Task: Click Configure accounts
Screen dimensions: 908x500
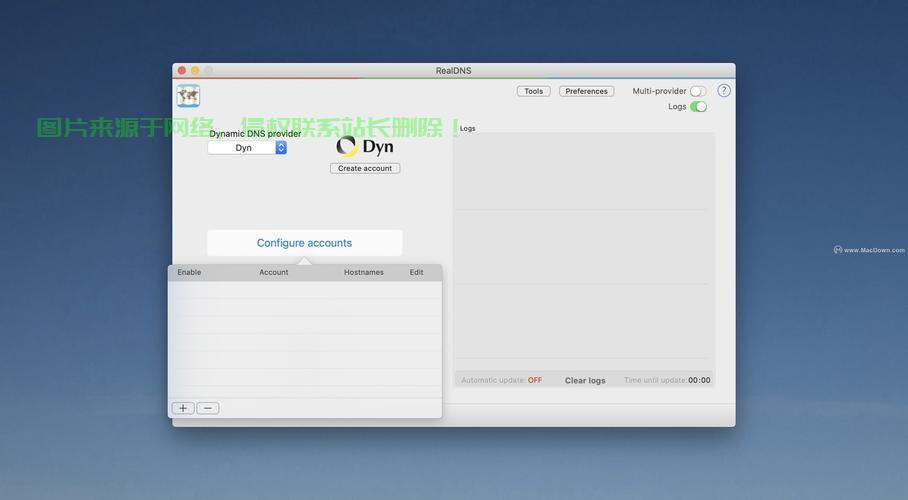Action: pyautogui.click(x=305, y=243)
